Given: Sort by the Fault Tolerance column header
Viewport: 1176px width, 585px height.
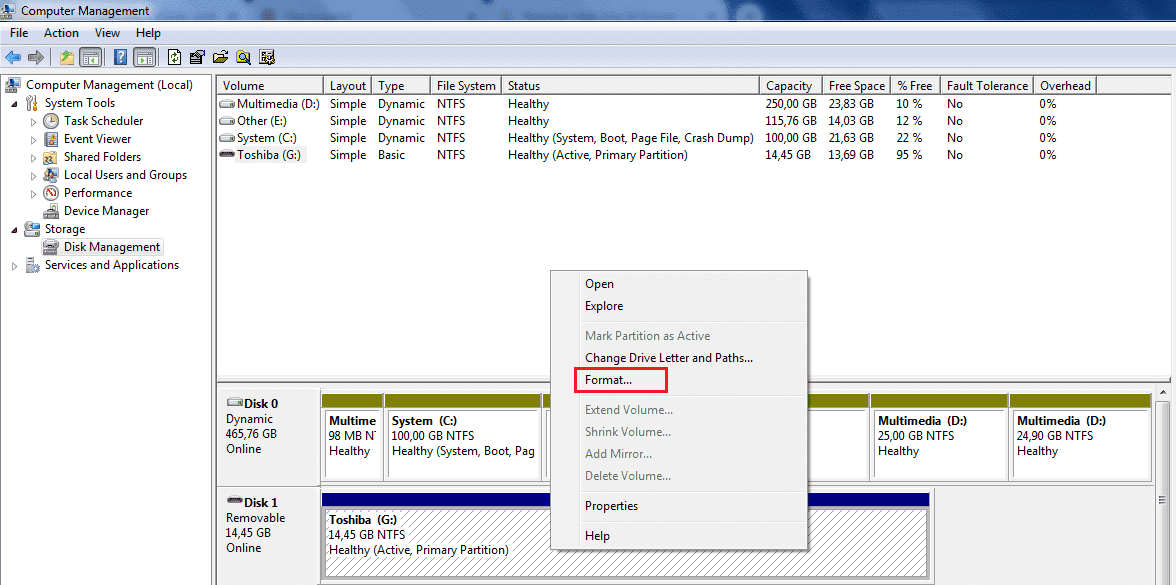Looking at the screenshot, I should pyautogui.click(x=987, y=86).
